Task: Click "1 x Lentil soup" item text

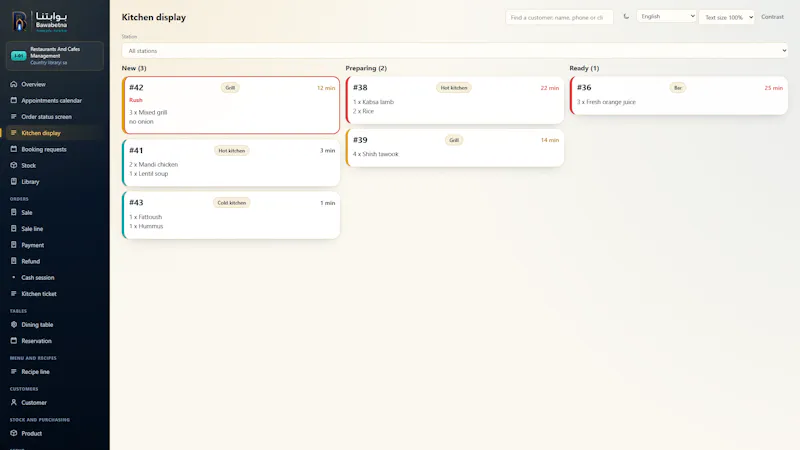Action: (x=148, y=173)
